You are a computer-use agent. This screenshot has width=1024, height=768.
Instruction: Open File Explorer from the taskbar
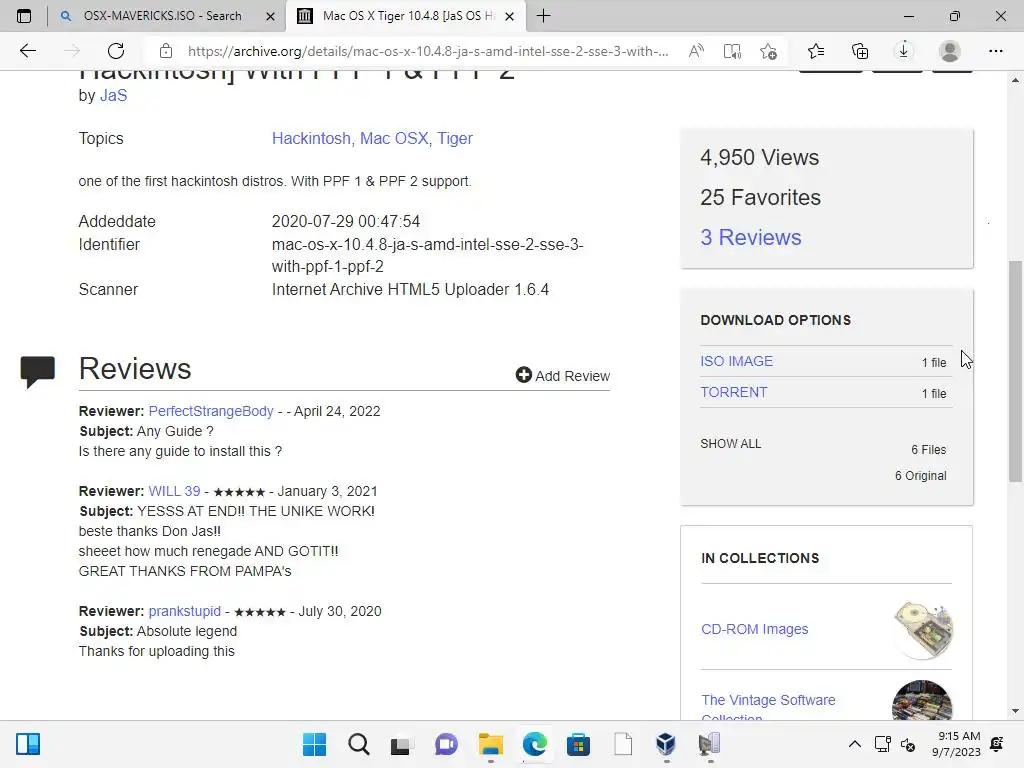pos(490,744)
